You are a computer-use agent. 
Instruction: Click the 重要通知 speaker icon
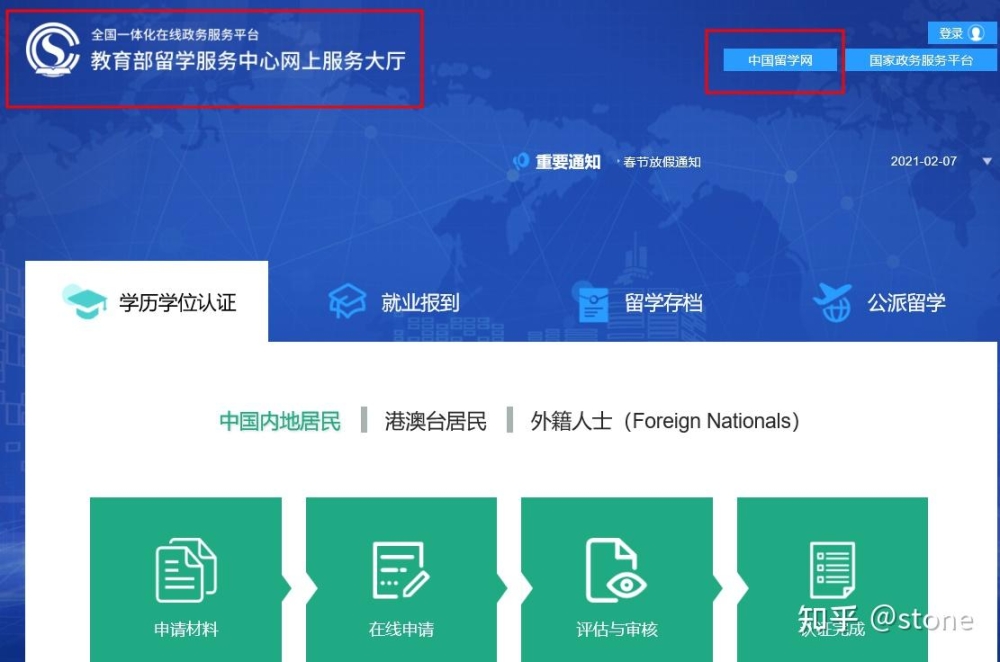coord(521,161)
